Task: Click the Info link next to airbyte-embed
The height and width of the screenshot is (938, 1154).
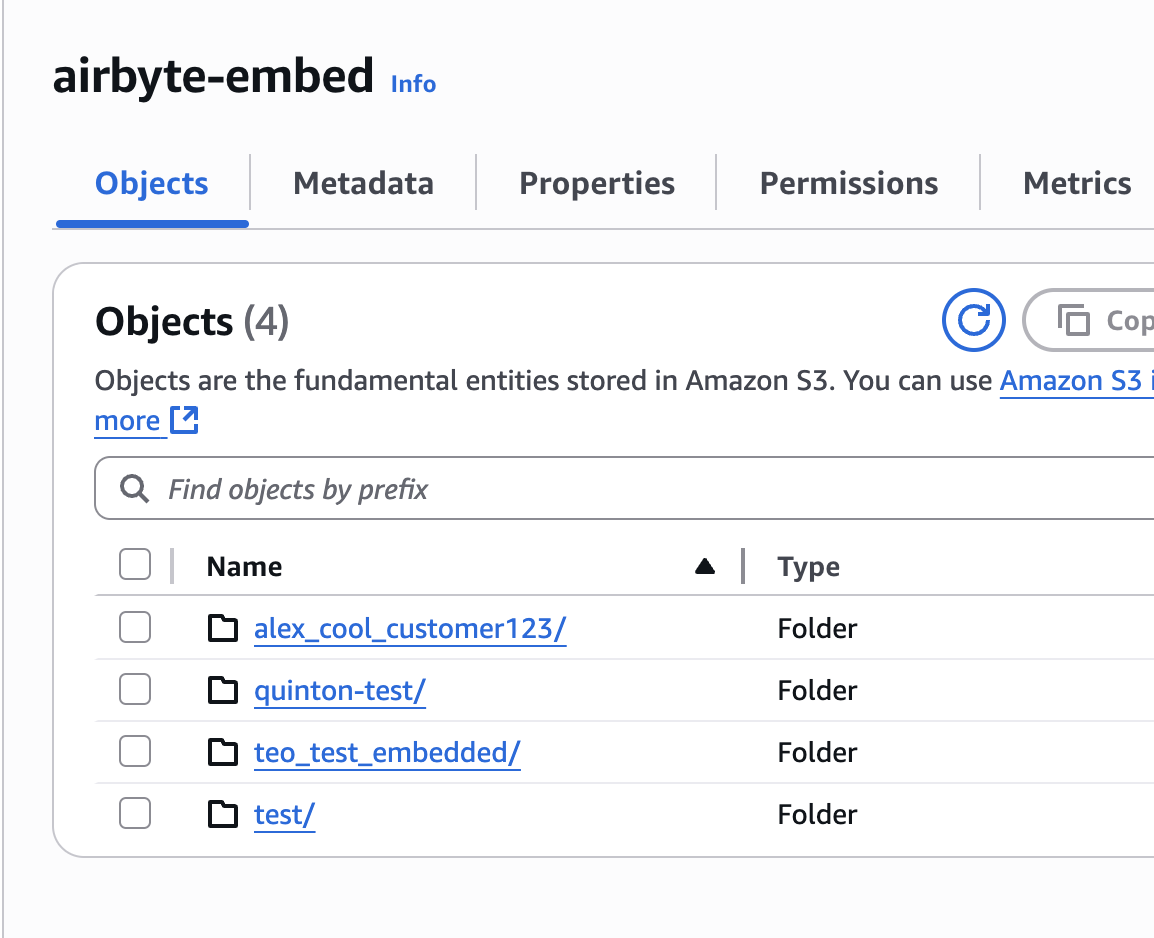Action: coord(413,84)
